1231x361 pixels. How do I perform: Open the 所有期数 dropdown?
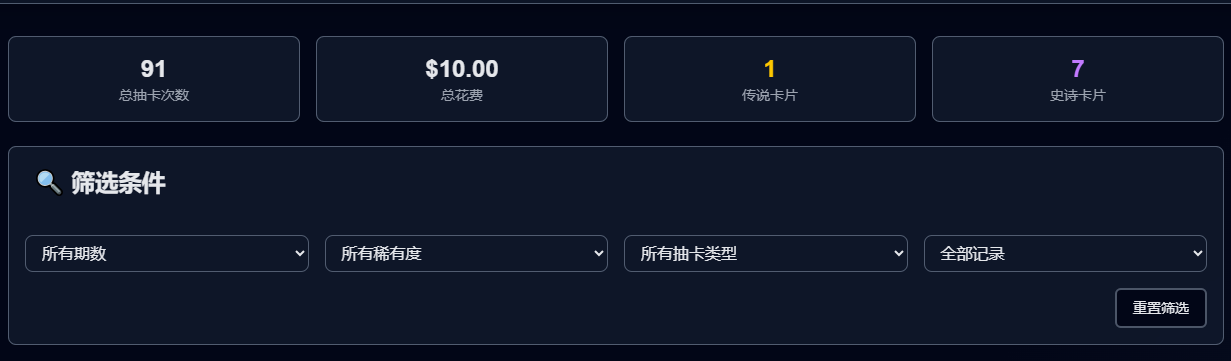pos(167,254)
